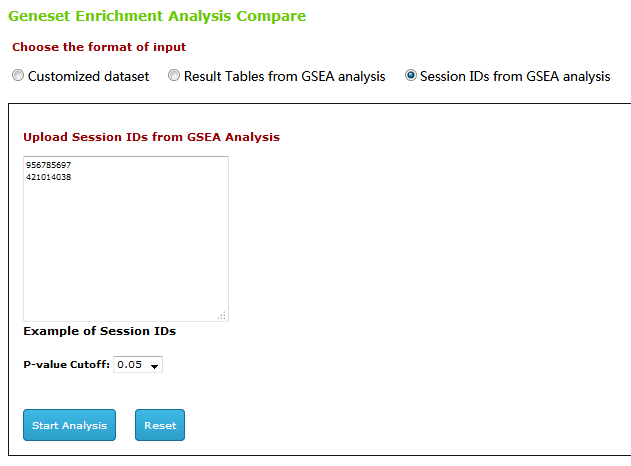
Task: Click the arrow on the 0.05 combo box
Action: 155,366
